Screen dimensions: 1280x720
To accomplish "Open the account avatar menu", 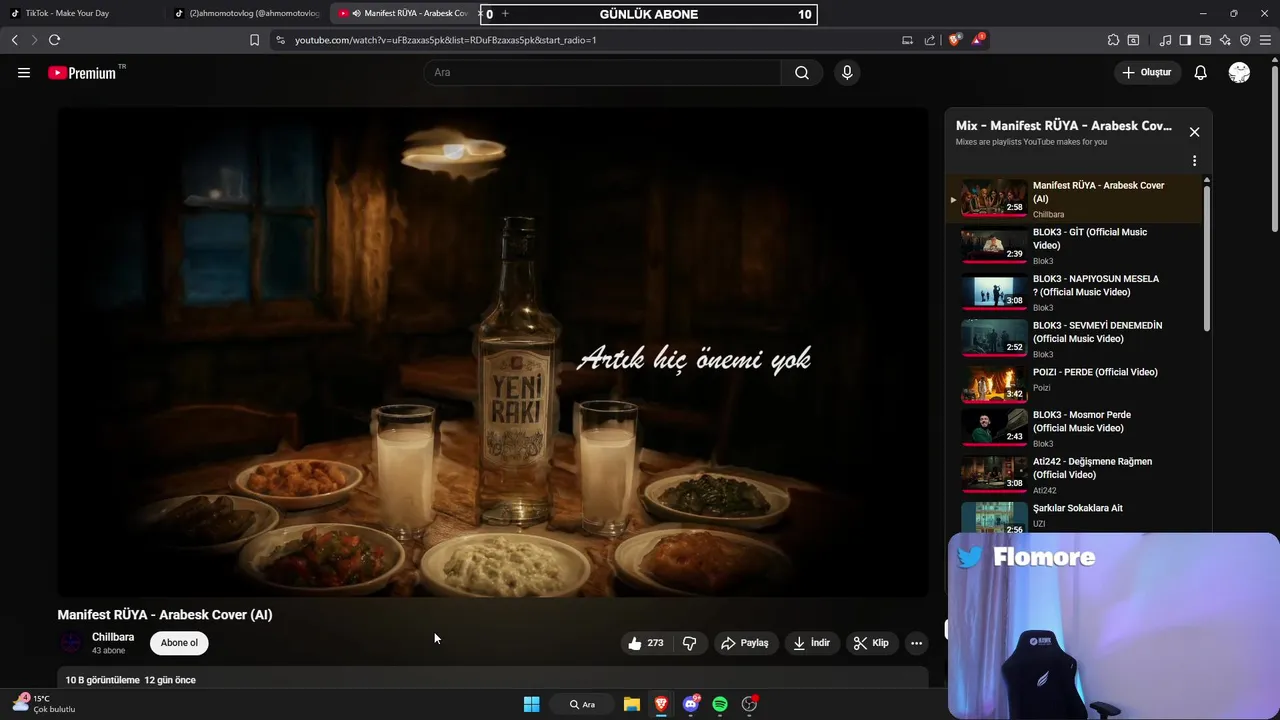I will tap(1239, 73).
